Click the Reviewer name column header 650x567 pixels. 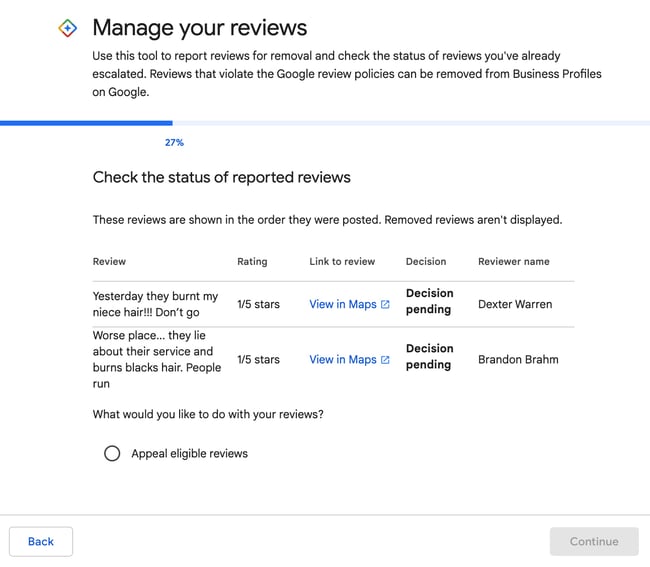pos(513,262)
